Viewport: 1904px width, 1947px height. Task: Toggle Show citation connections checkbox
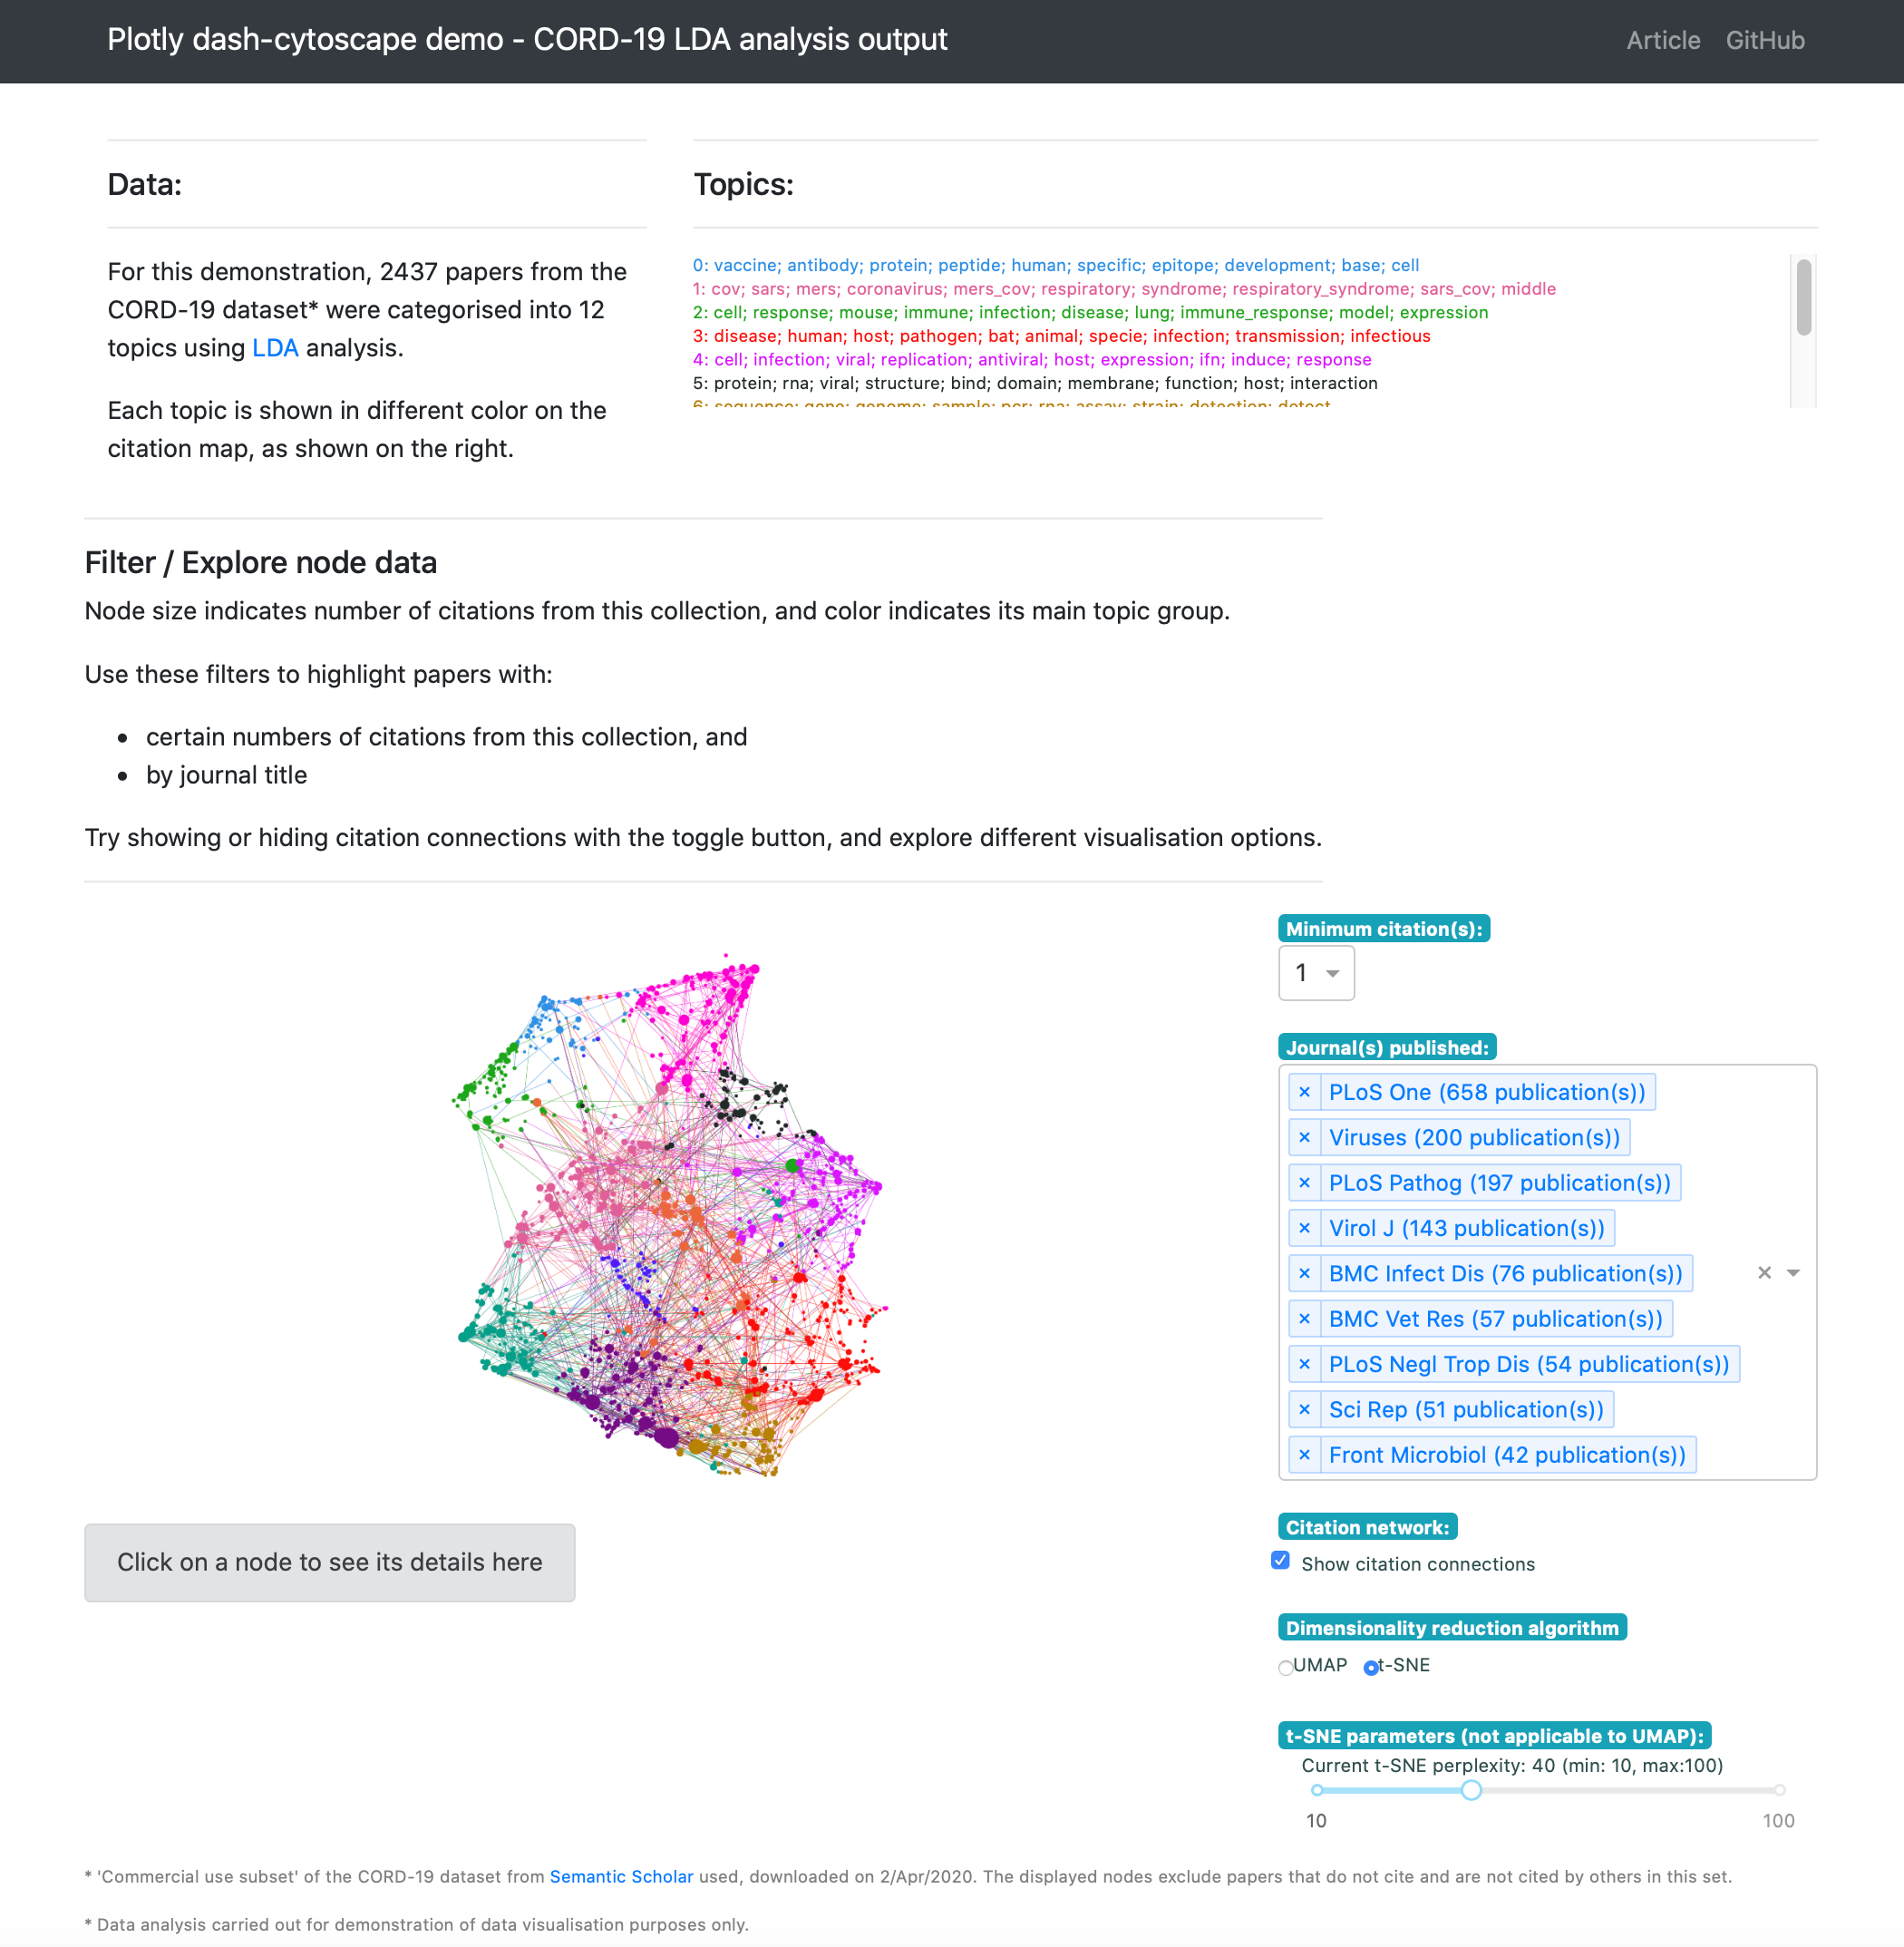[1280, 1560]
